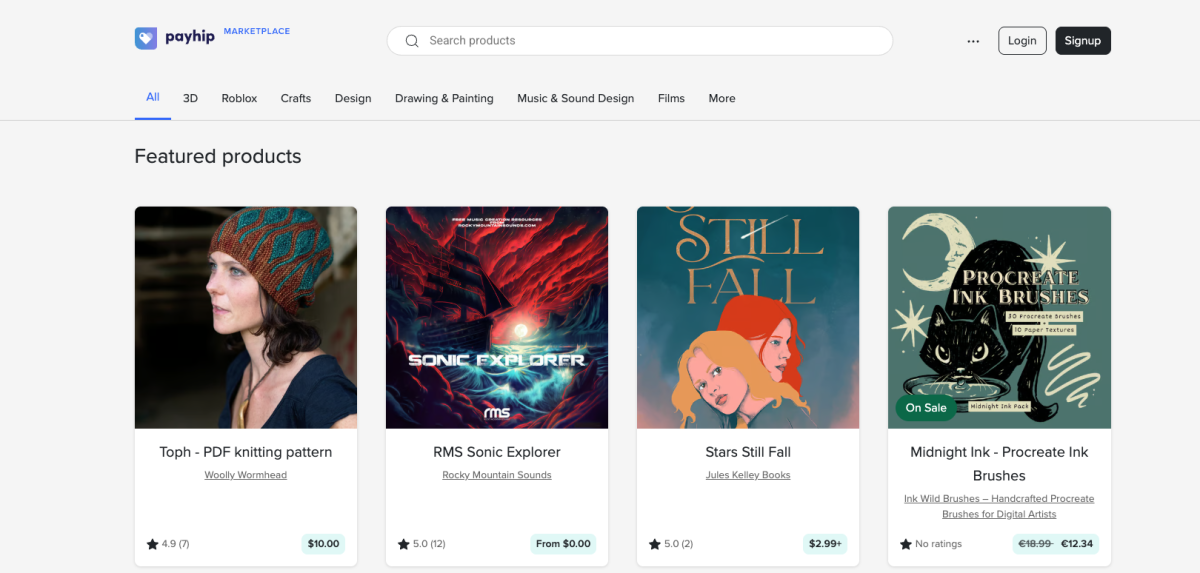Image resolution: width=1200 pixels, height=573 pixels.
Task: Visit the Ink Wild Brushes seller link
Action: coord(999,506)
